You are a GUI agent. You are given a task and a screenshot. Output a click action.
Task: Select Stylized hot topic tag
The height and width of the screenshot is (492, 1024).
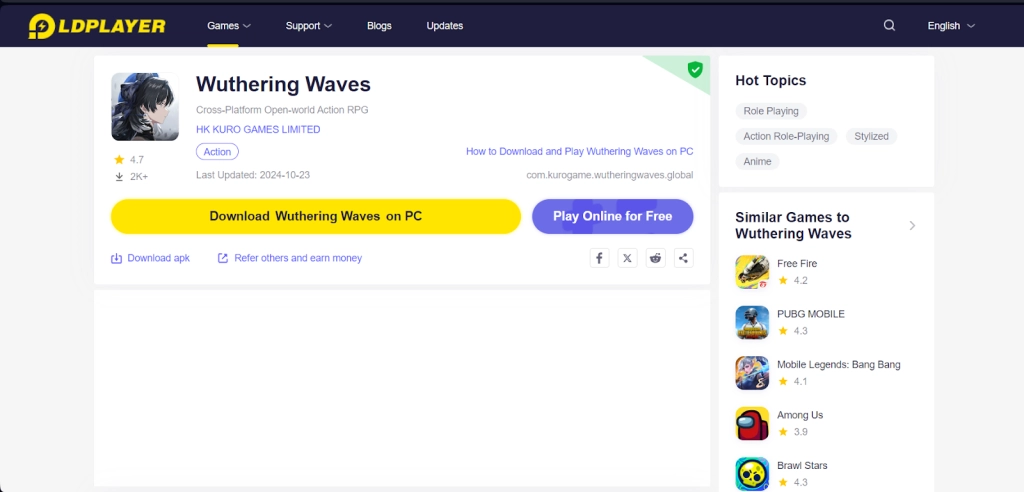[x=871, y=137]
